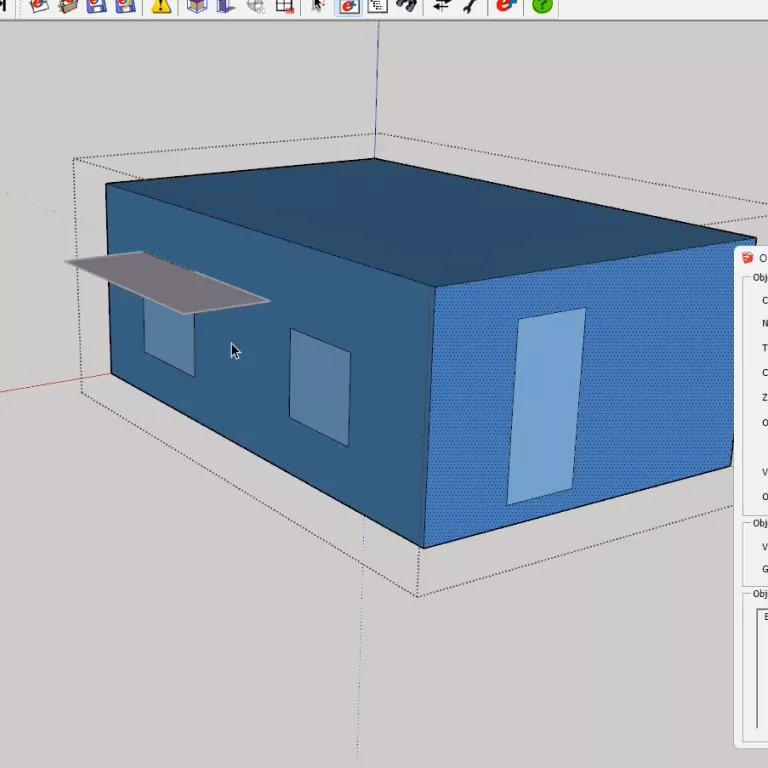
Task: Toggle the highlighted Inspector toolbar icon
Action: click(x=348, y=5)
